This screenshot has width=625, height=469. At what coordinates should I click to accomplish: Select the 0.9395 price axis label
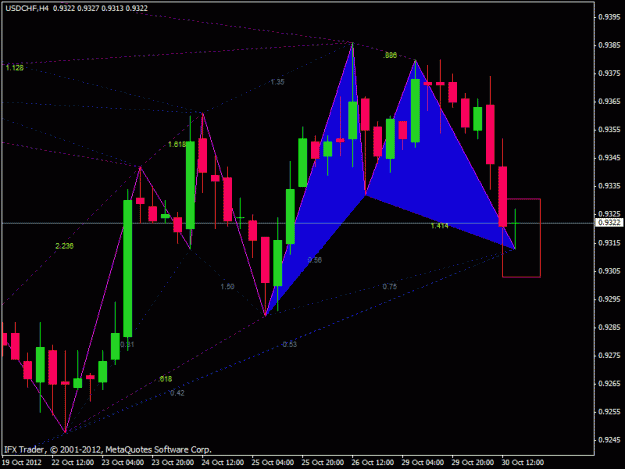[609, 17]
